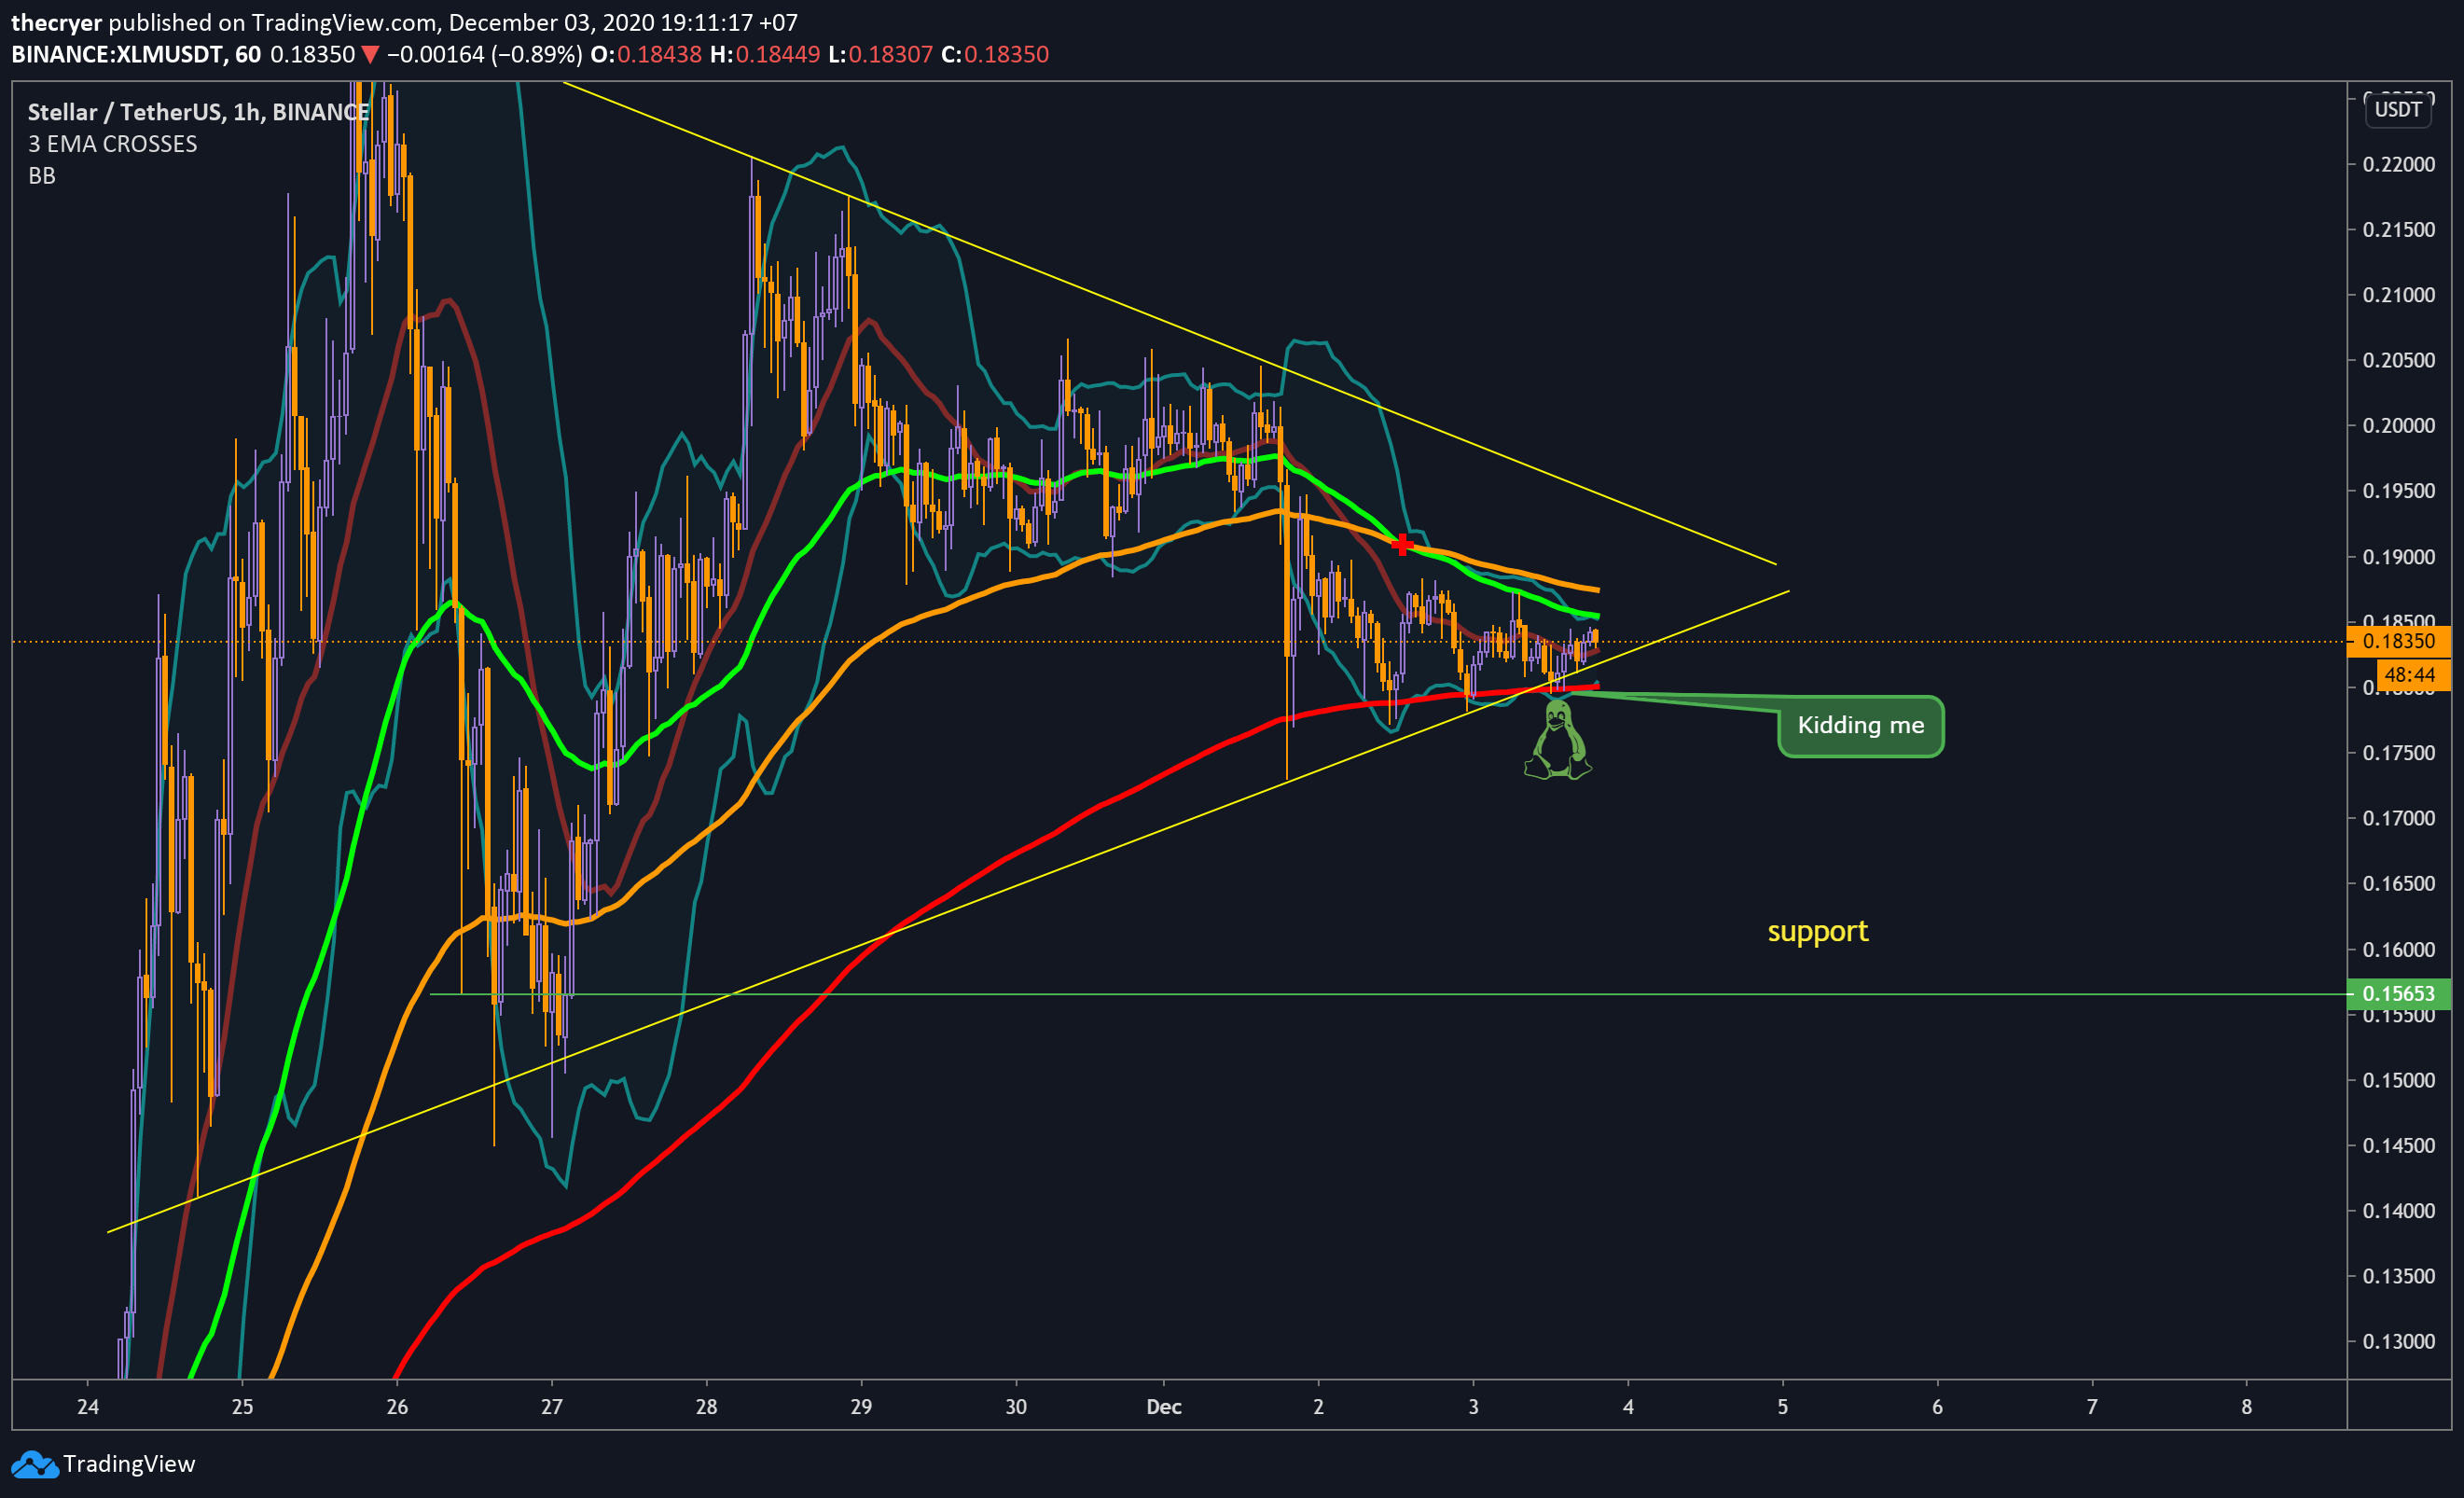Click the green 0.15653 price label
The width and height of the screenshot is (2464, 1498).
[2398, 993]
